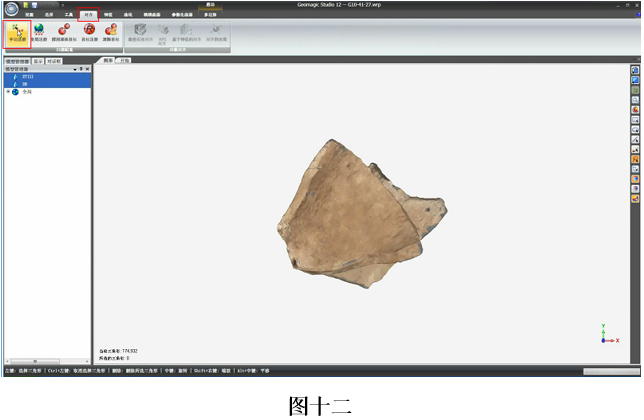Click the solid blue square view icon
This screenshot has height=420, width=644.
coord(635,80)
